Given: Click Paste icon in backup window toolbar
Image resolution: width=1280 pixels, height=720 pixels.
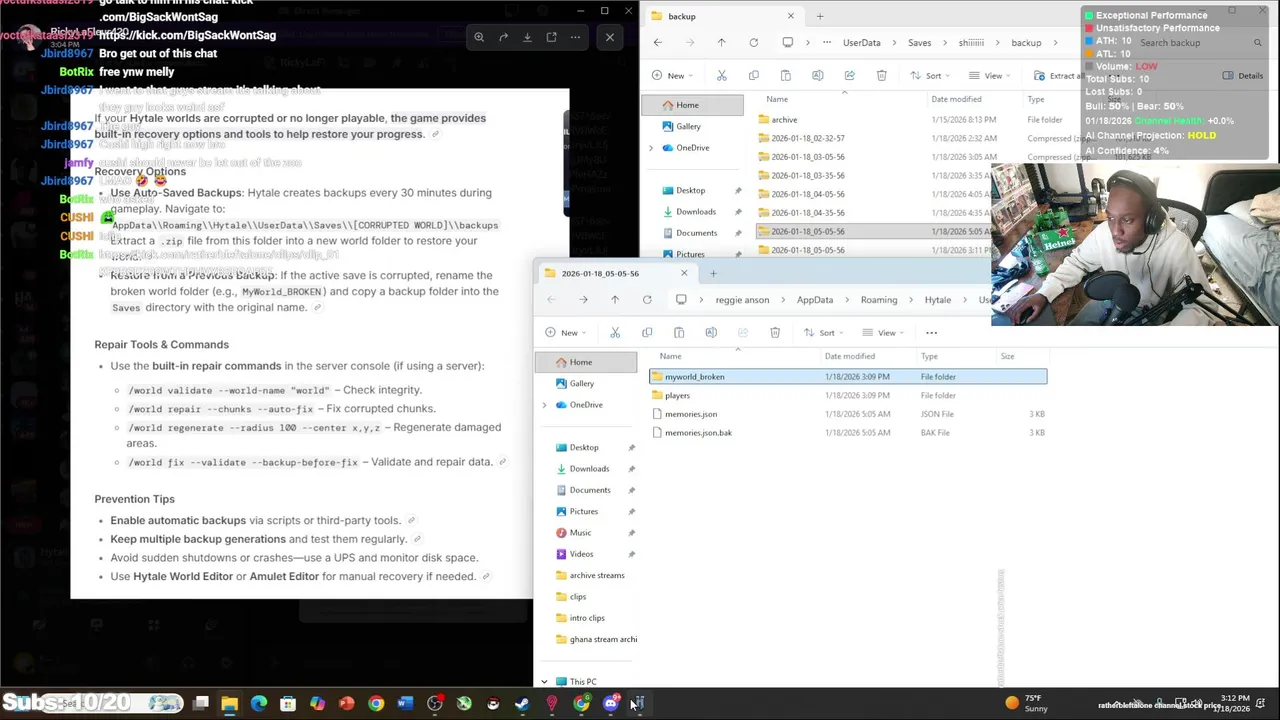Looking at the screenshot, I should coord(785,75).
